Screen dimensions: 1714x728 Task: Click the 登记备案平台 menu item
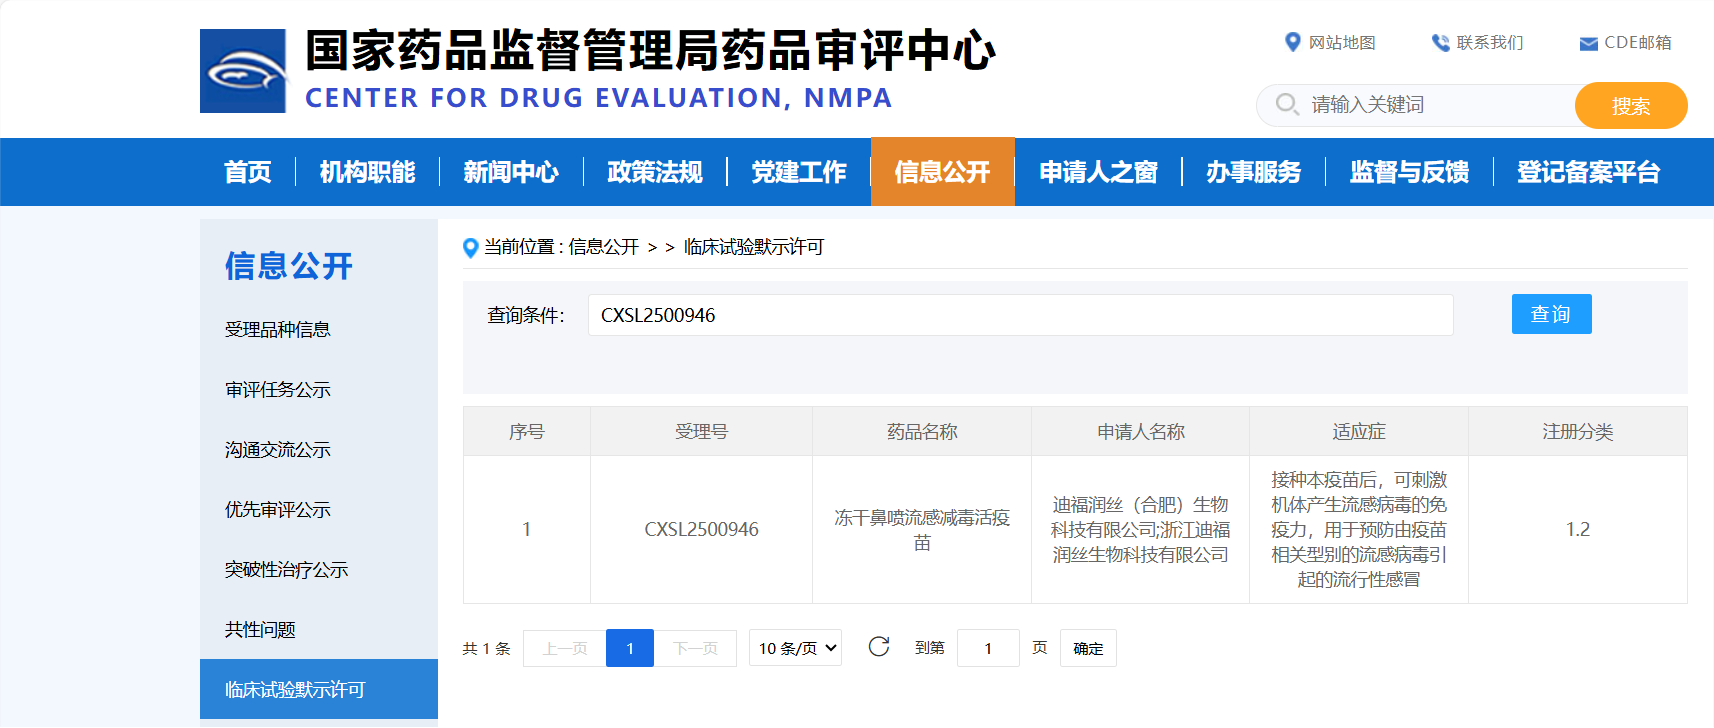pos(1588,172)
